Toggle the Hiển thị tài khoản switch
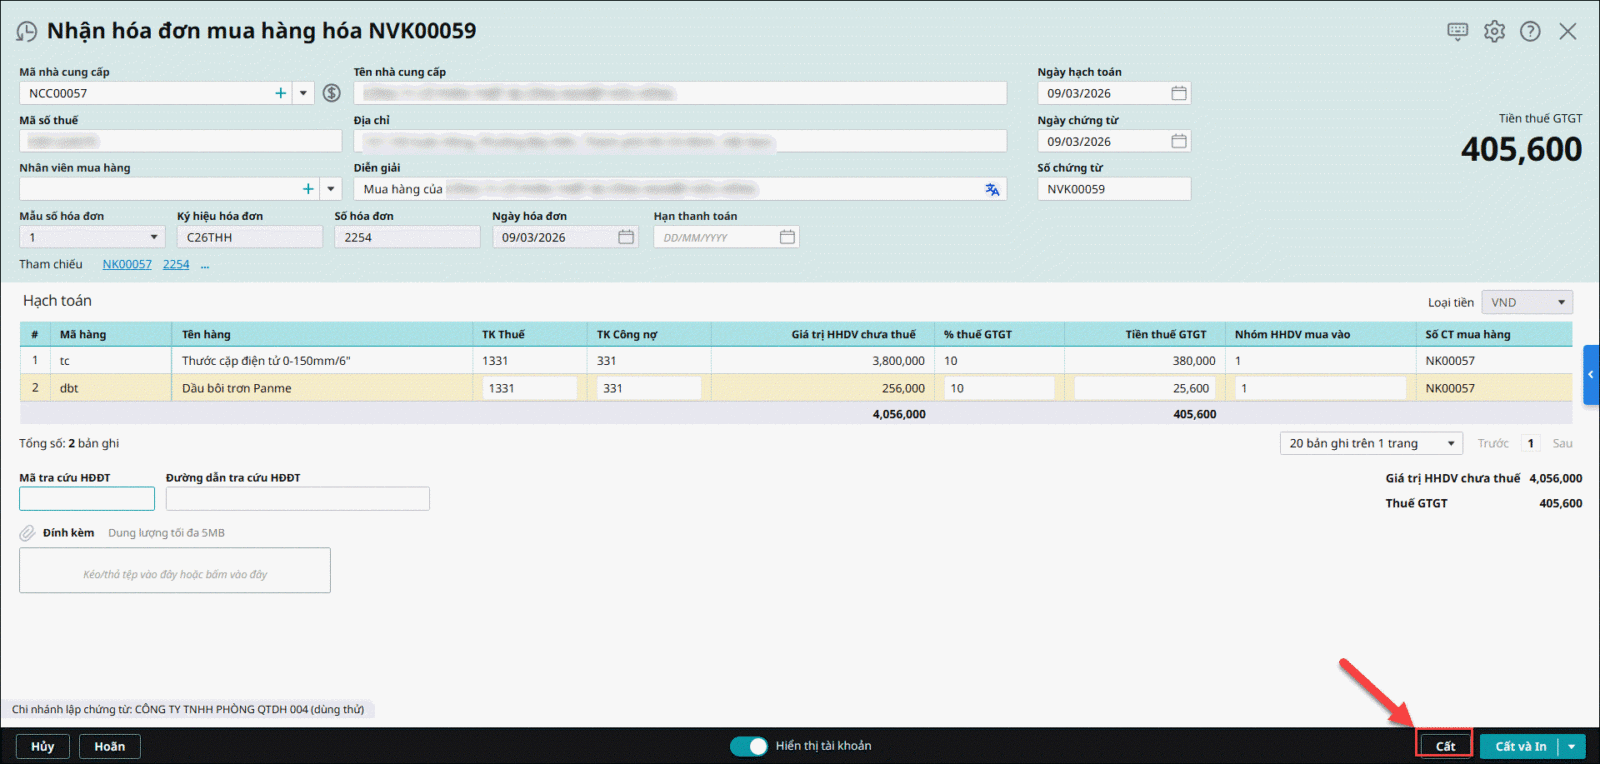 749,746
